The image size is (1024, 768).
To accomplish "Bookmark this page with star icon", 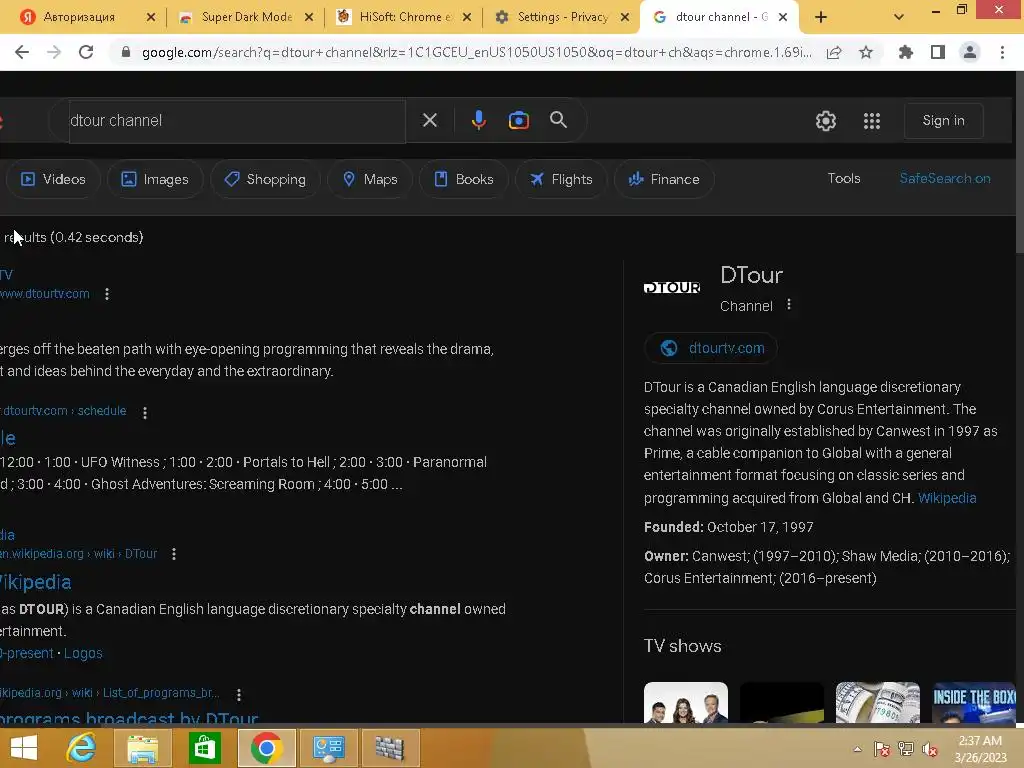I will click(x=866, y=52).
